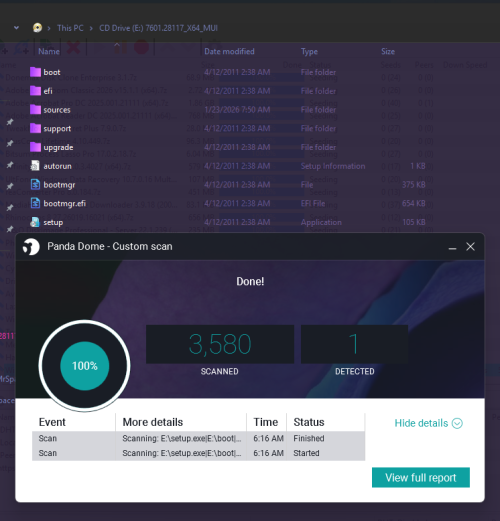The image size is (500, 521).
Task: Click the 375 KB size of bootmgr
Action: [414, 185]
